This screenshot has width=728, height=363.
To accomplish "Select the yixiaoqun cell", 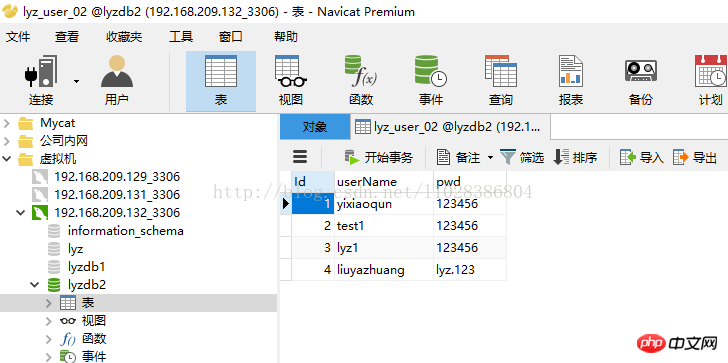I will click(384, 203).
